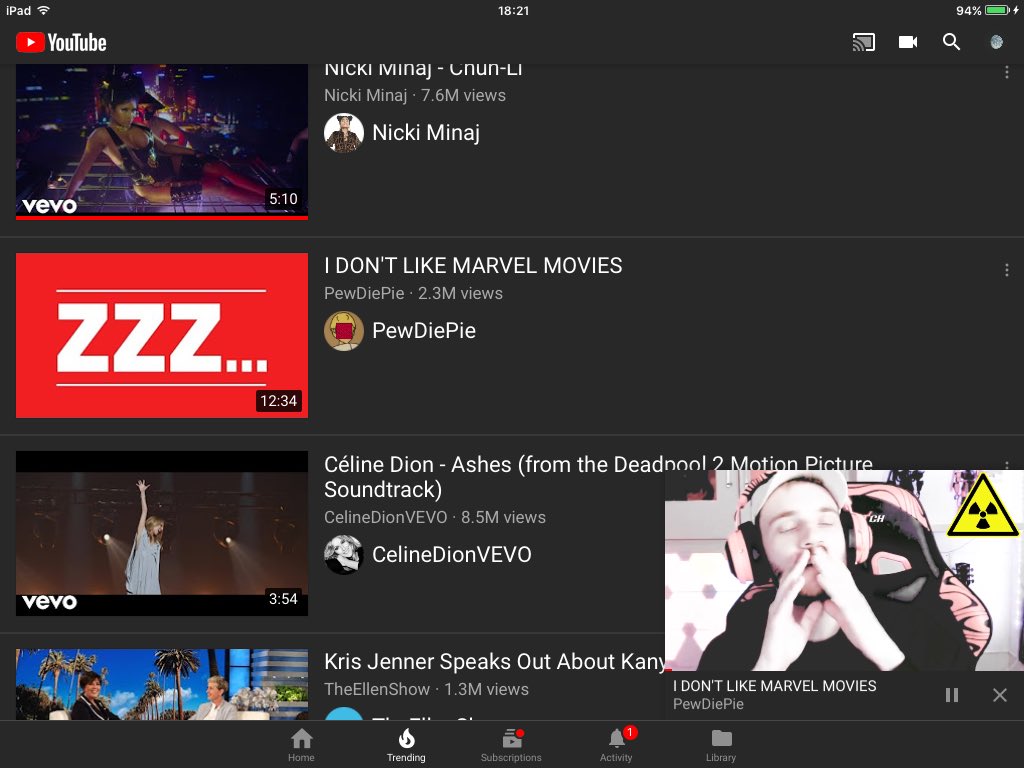Viewport: 1024px width, 768px height.
Task: Tap the PewDiePie · 2.3M views text
Action: point(413,293)
